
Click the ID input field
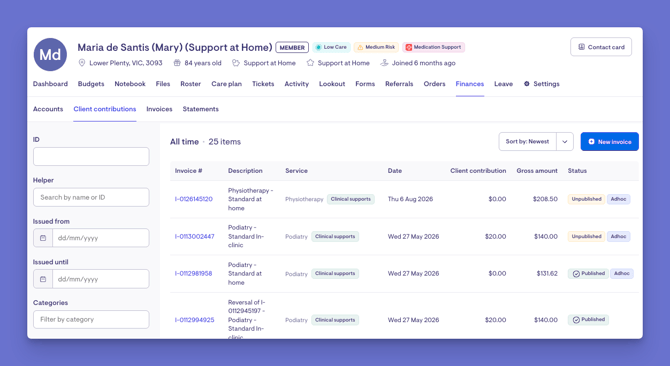click(x=91, y=157)
